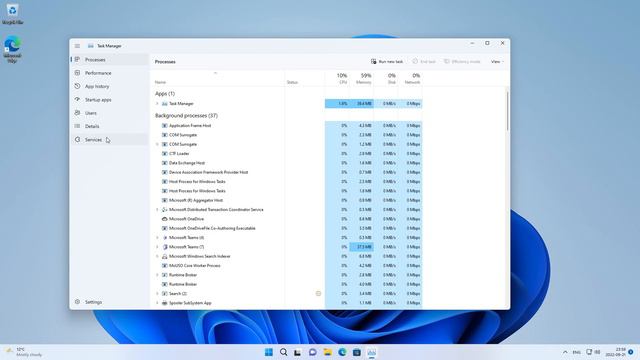Open Microsoft Store from taskbar
The height and width of the screenshot is (360, 640).
357,352
